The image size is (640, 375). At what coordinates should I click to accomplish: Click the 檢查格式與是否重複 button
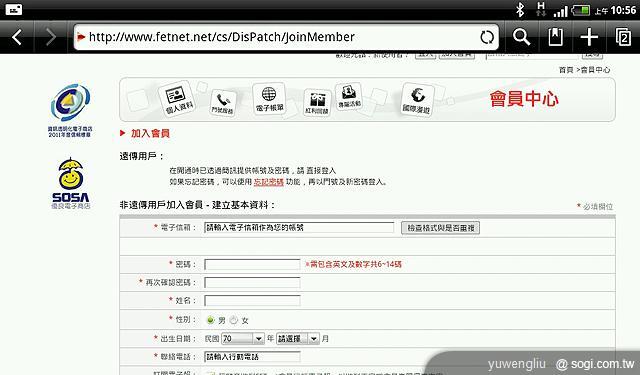(440, 228)
